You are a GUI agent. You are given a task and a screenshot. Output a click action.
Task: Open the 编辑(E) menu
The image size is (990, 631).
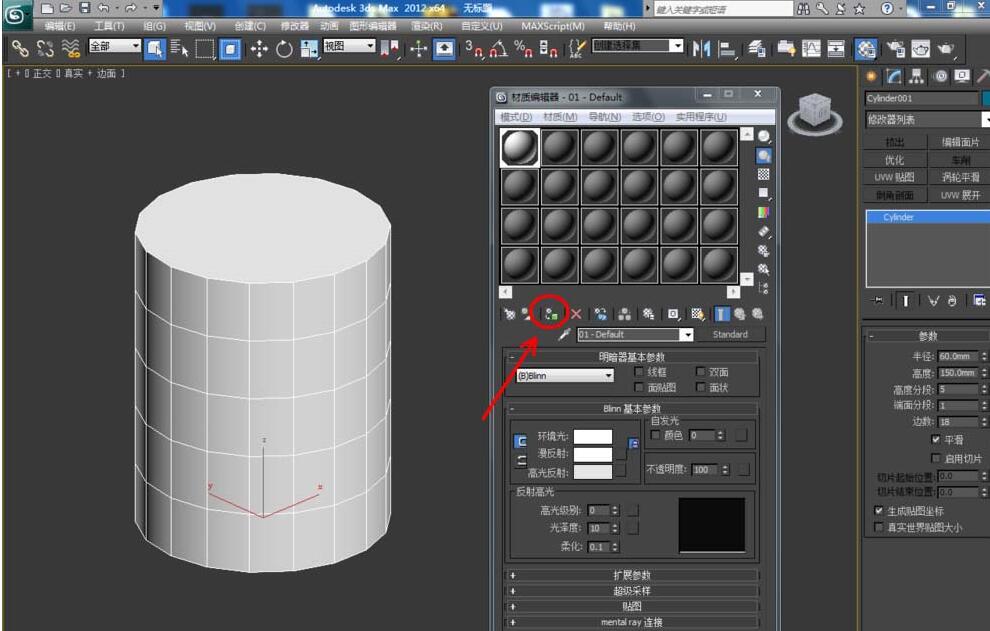[60, 26]
